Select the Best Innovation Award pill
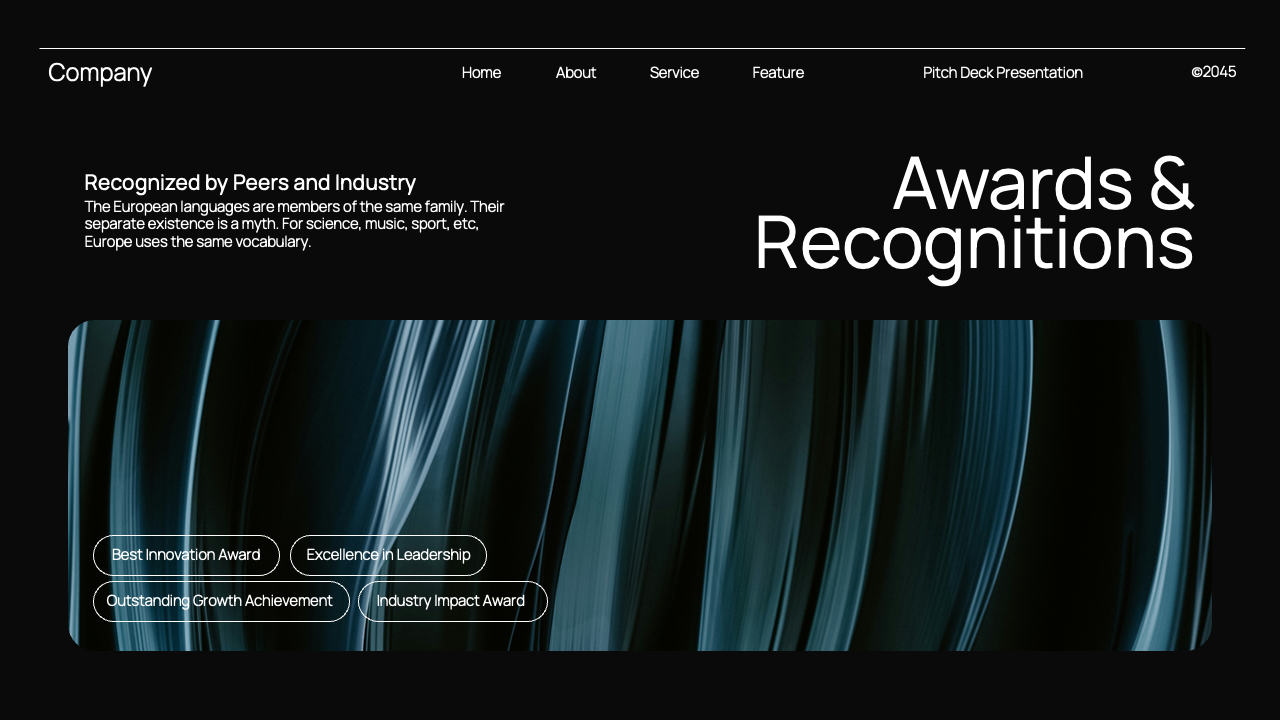The width and height of the screenshot is (1280, 720). (x=186, y=555)
